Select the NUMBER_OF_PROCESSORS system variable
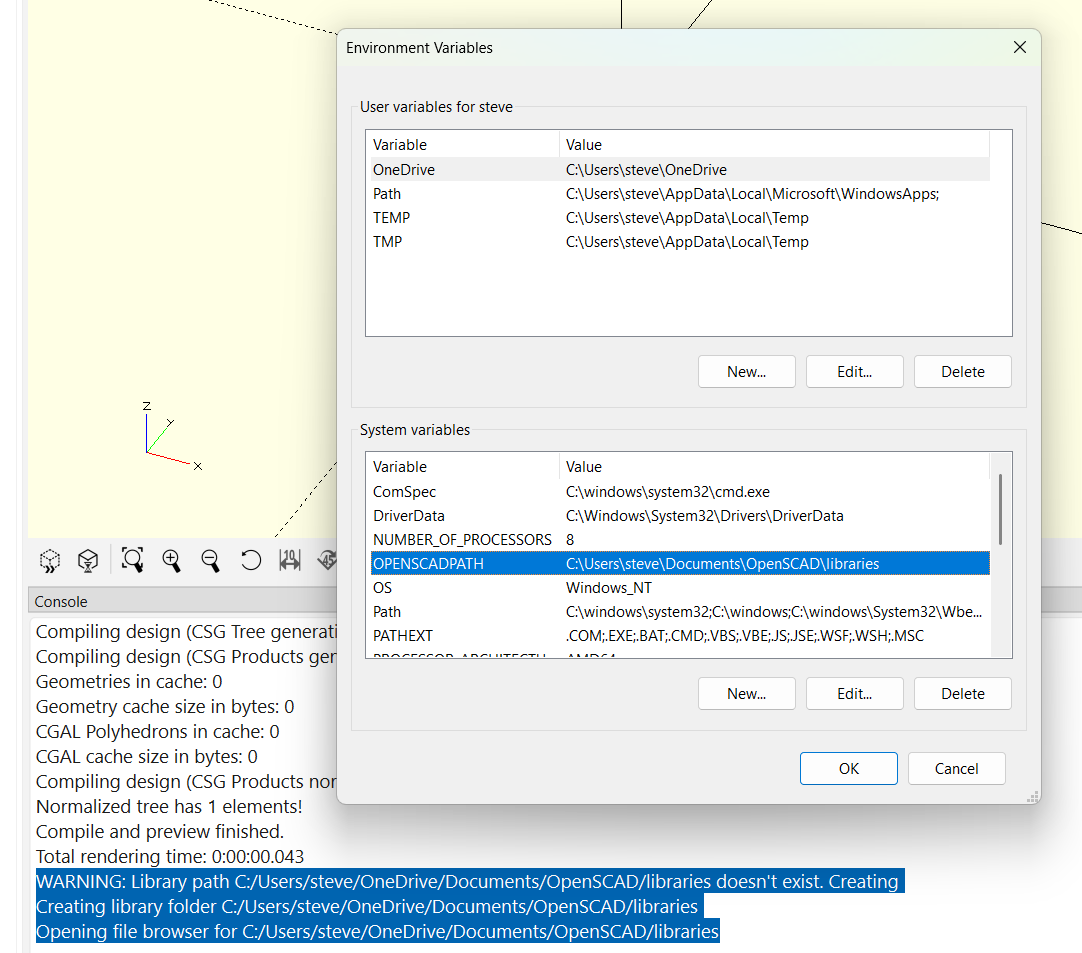The width and height of the screenshot is (1082, 953). tap(680, 540)
